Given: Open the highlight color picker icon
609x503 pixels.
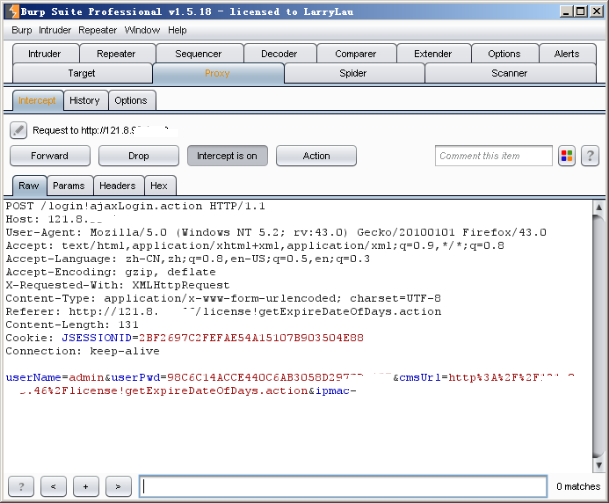Looking at the screenshot, I should (x=567, y=156).
